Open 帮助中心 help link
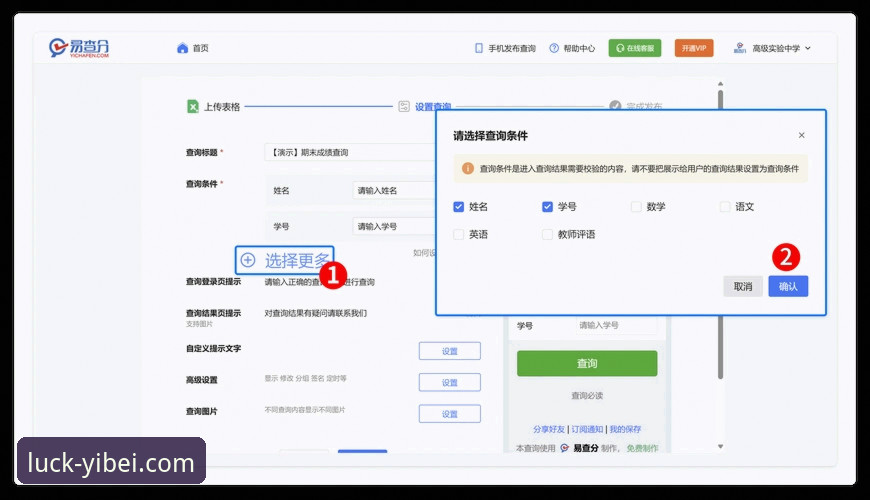This screenshot has width=870, height=500. 579,48
